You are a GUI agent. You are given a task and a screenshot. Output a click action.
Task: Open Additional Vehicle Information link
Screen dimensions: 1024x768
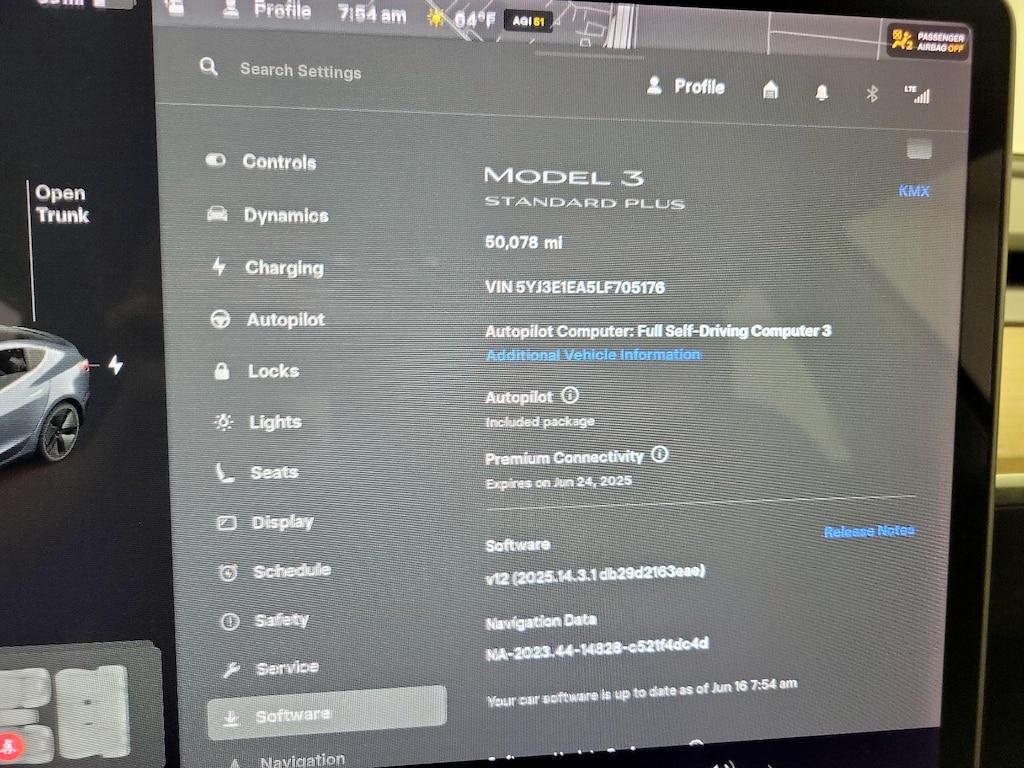pyautogui.click(x=594, y=355)
